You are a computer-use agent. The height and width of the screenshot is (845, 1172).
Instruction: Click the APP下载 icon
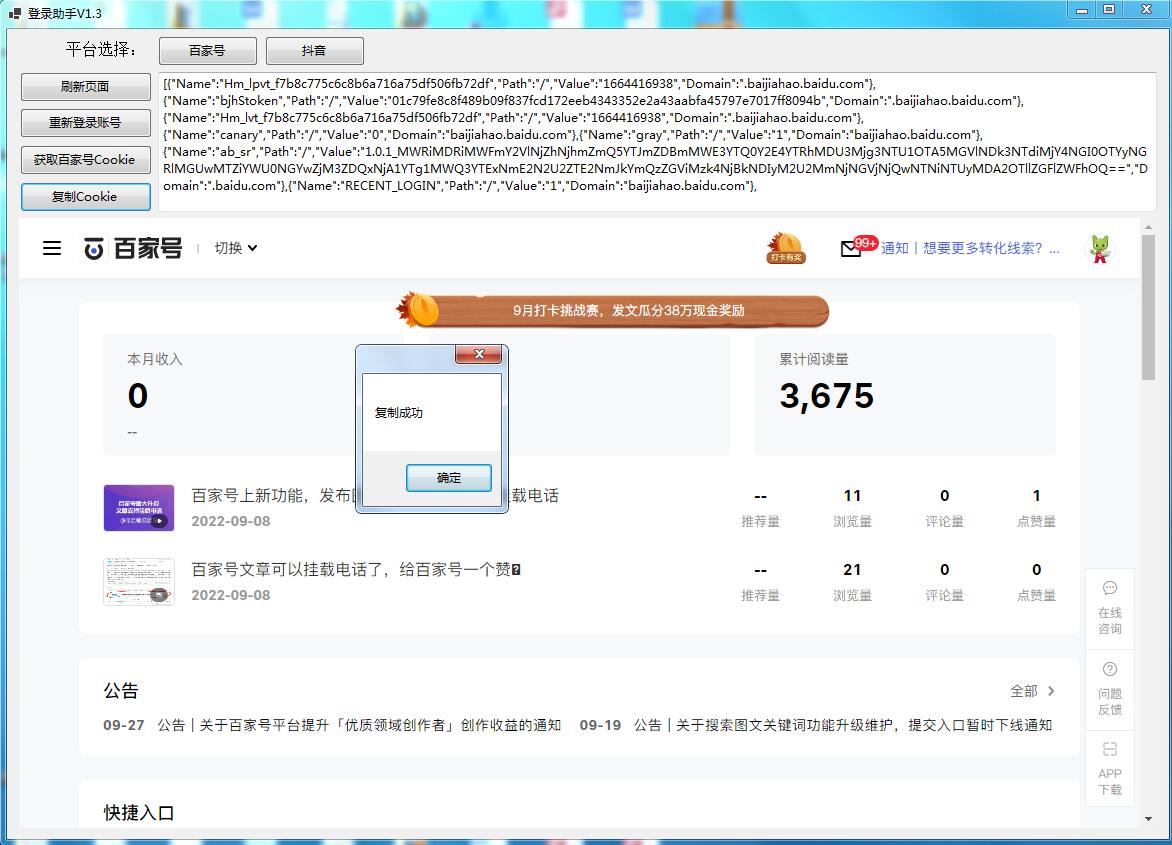(x=1110, y=749)
